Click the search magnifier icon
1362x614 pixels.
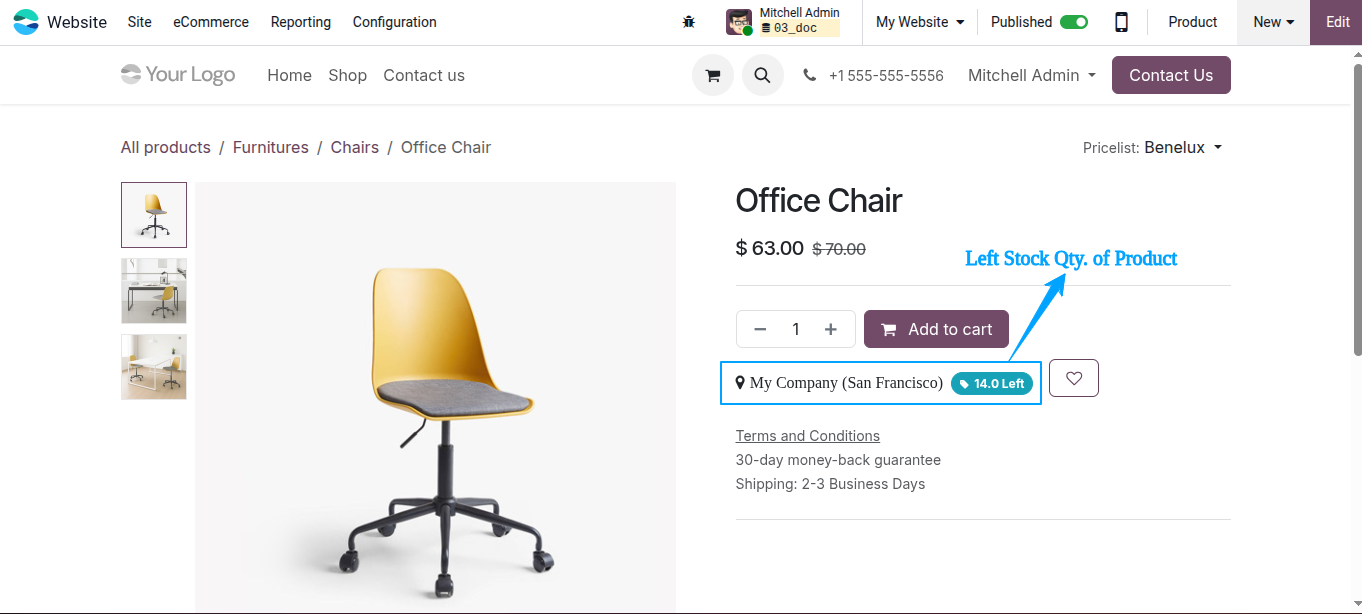coord(763,75)
